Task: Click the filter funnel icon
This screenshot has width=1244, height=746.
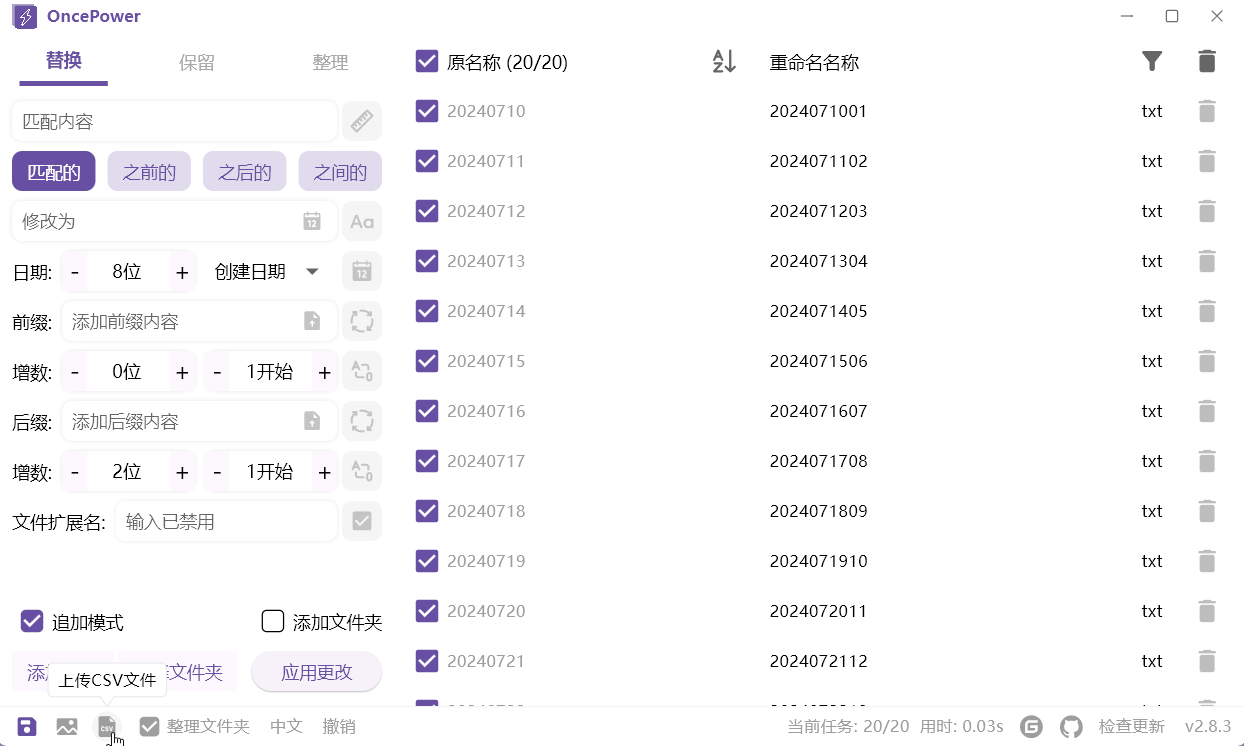Action: pyautogui.click(x=1152, y=61)
